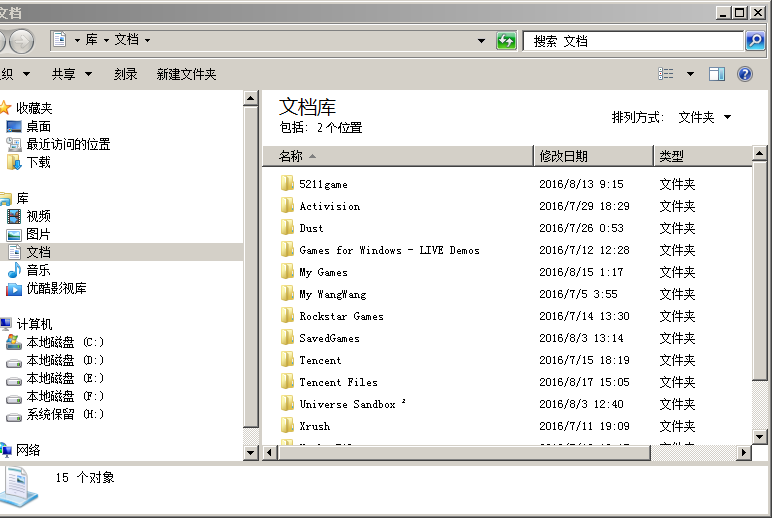Sort by 修改日期 column header
Screen dimensions: 772x518
tap(594, 156)
